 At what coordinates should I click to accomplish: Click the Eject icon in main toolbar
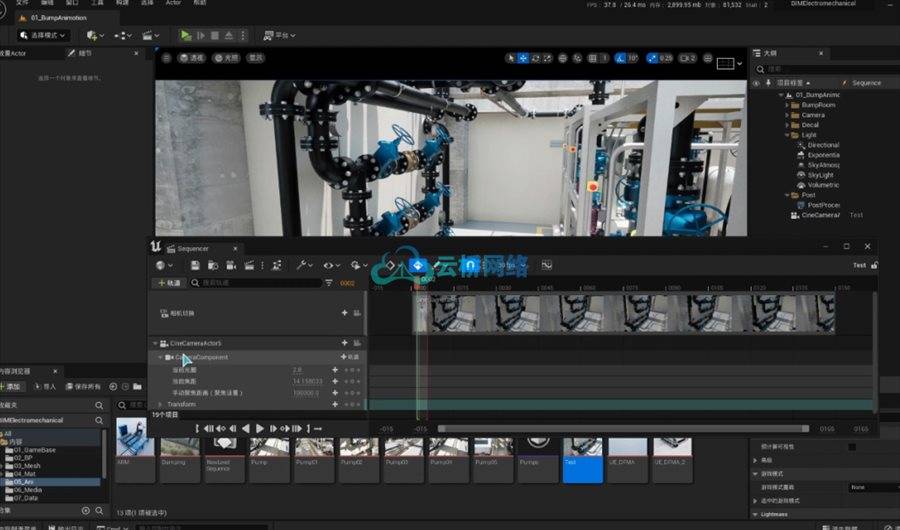(228, 36)
